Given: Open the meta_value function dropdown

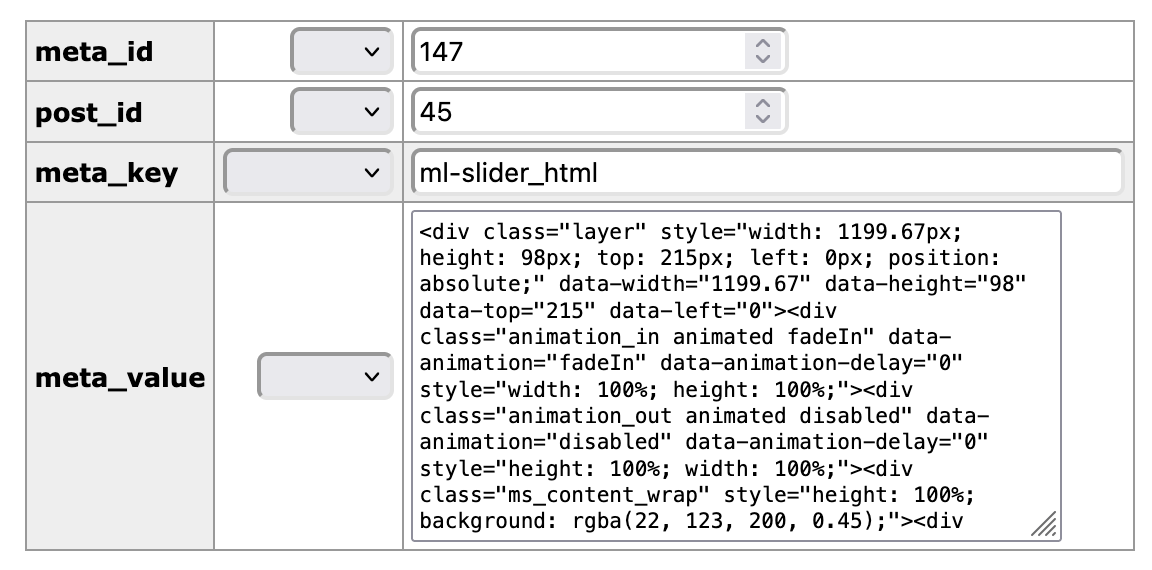Looking at the screenshot, I should click(x=325, y=377).
